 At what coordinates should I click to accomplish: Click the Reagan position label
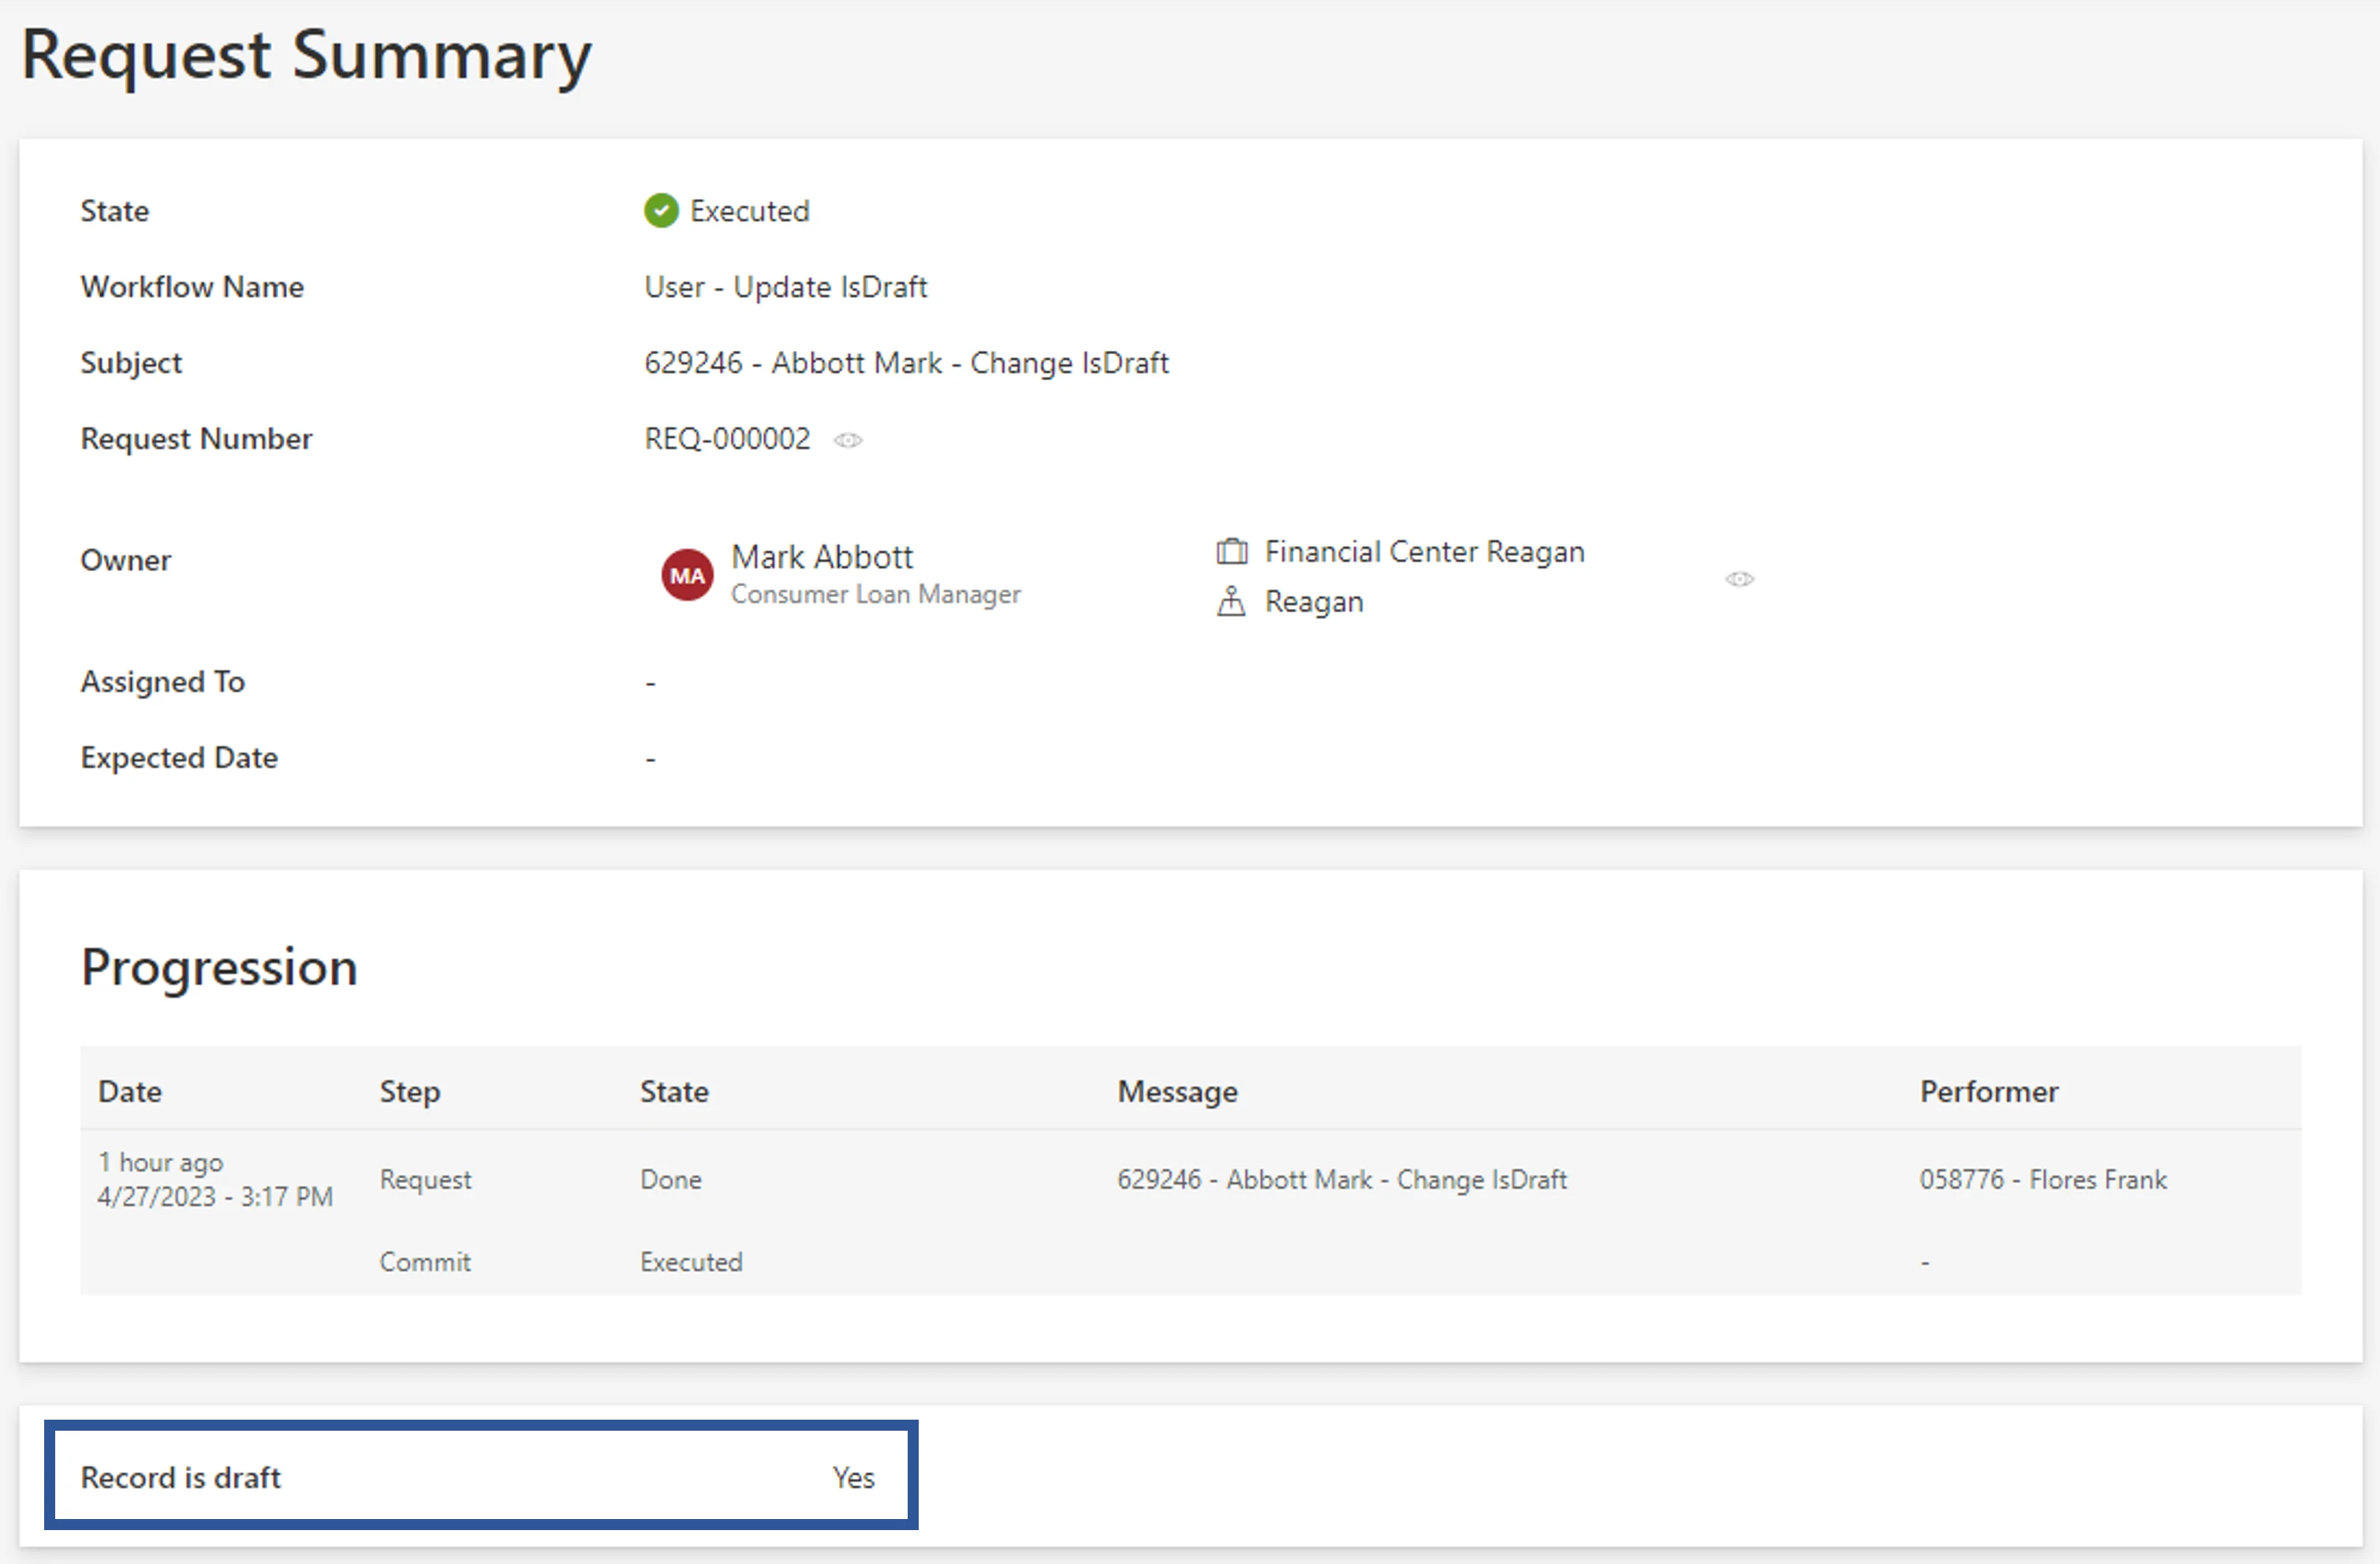click(1314, 602)
